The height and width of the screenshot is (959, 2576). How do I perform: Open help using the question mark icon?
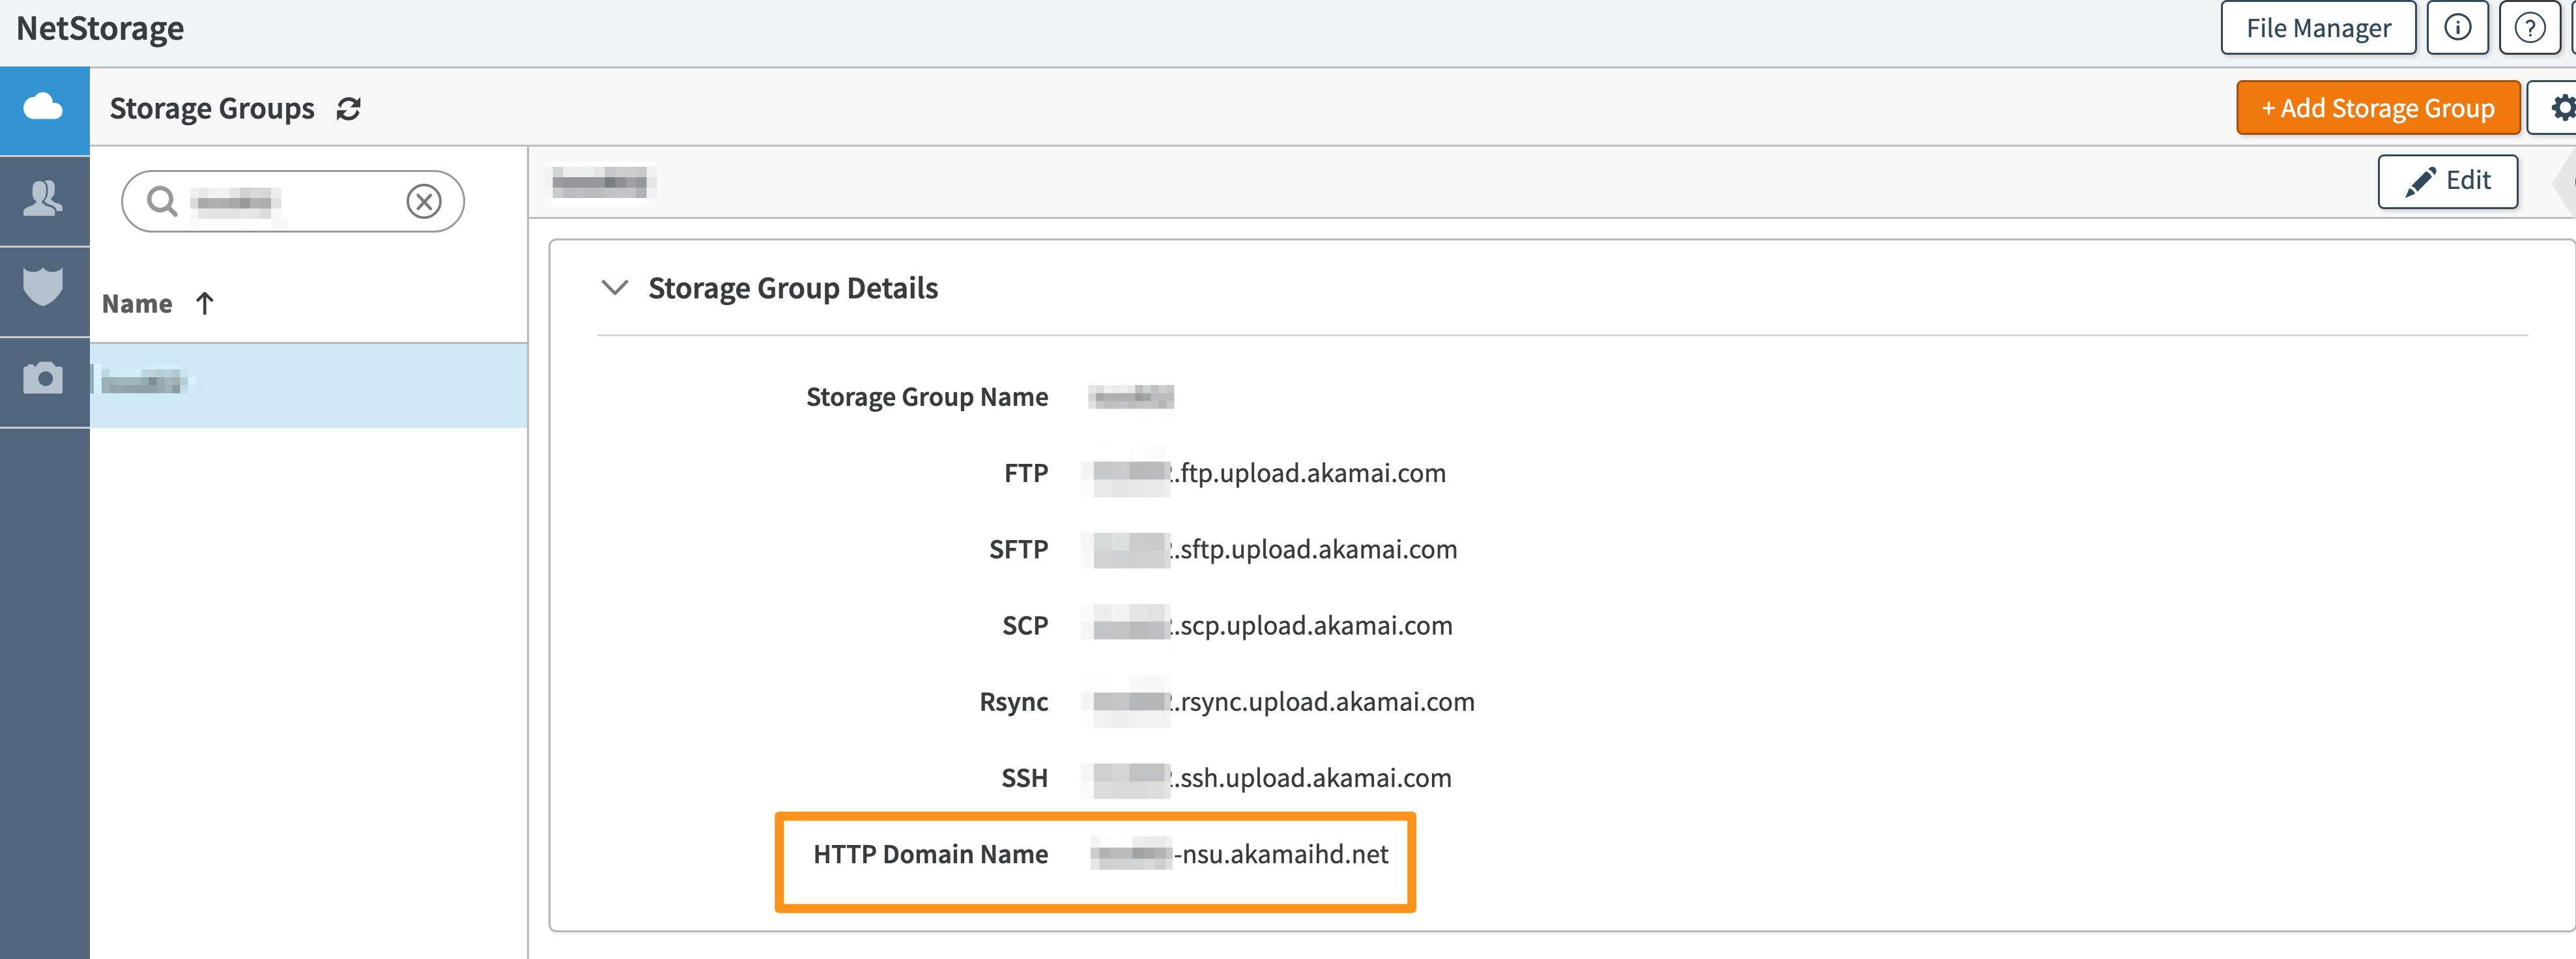(2530, 27)
